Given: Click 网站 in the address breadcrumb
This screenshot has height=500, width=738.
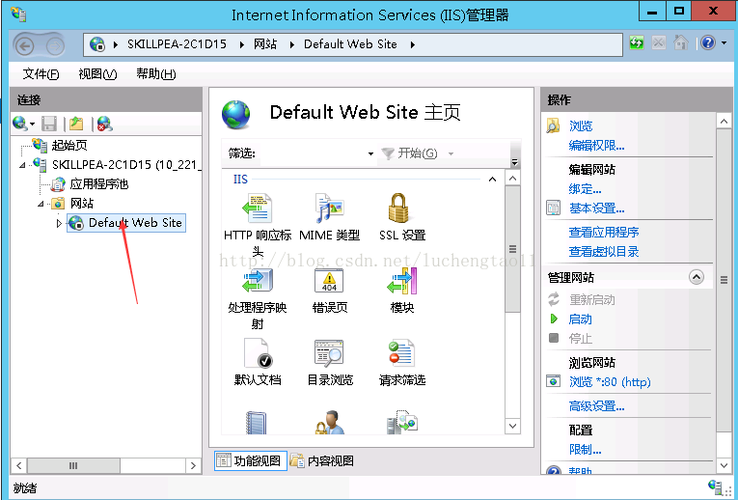Looking at the screenshot, I should coord(265,44).
